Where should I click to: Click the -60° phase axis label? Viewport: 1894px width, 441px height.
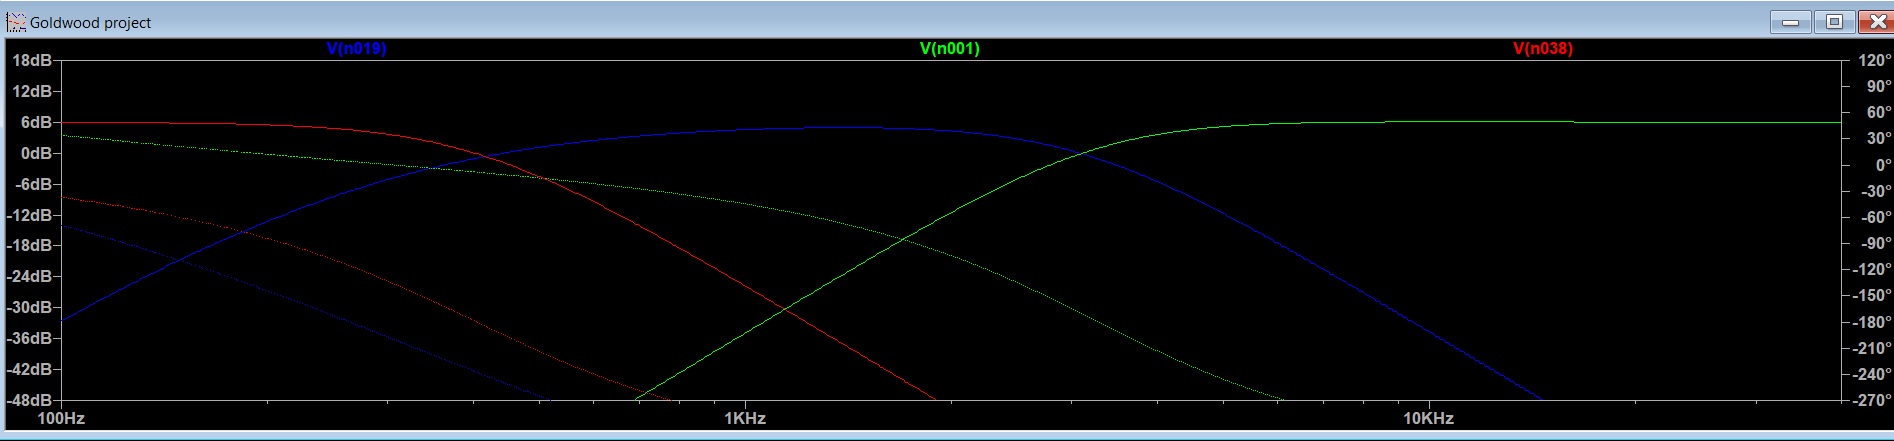tap(1876, 217)
